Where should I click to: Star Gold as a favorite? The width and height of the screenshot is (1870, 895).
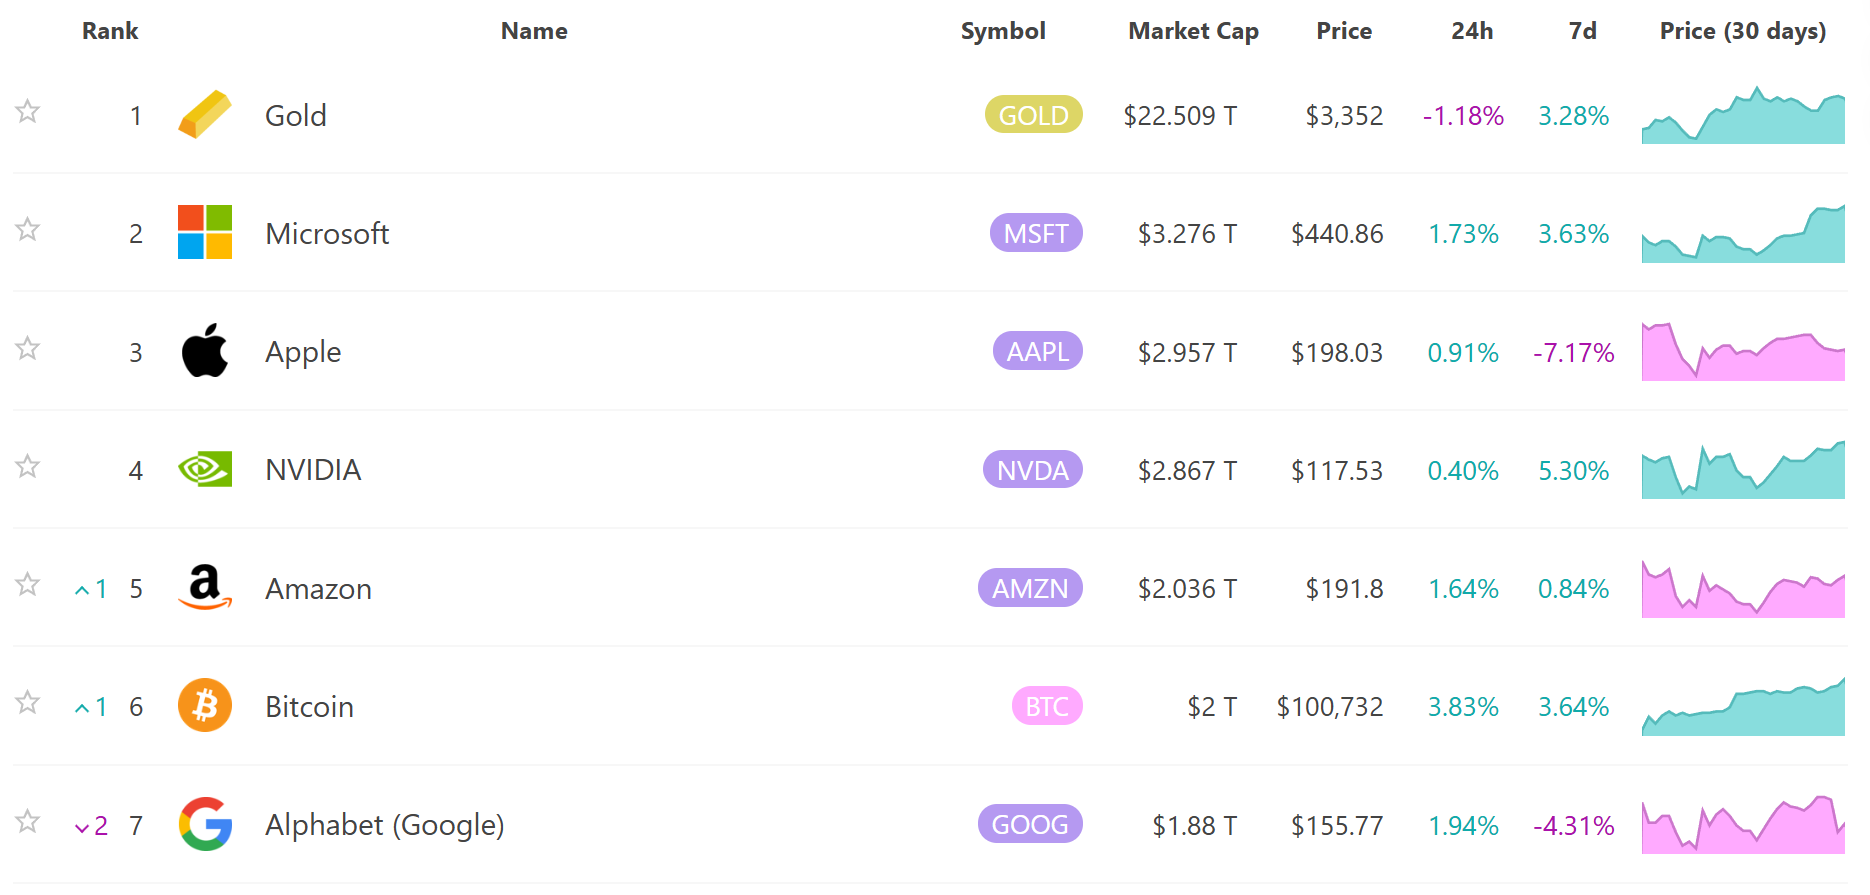pyautogui.click(x=28, y=111)
